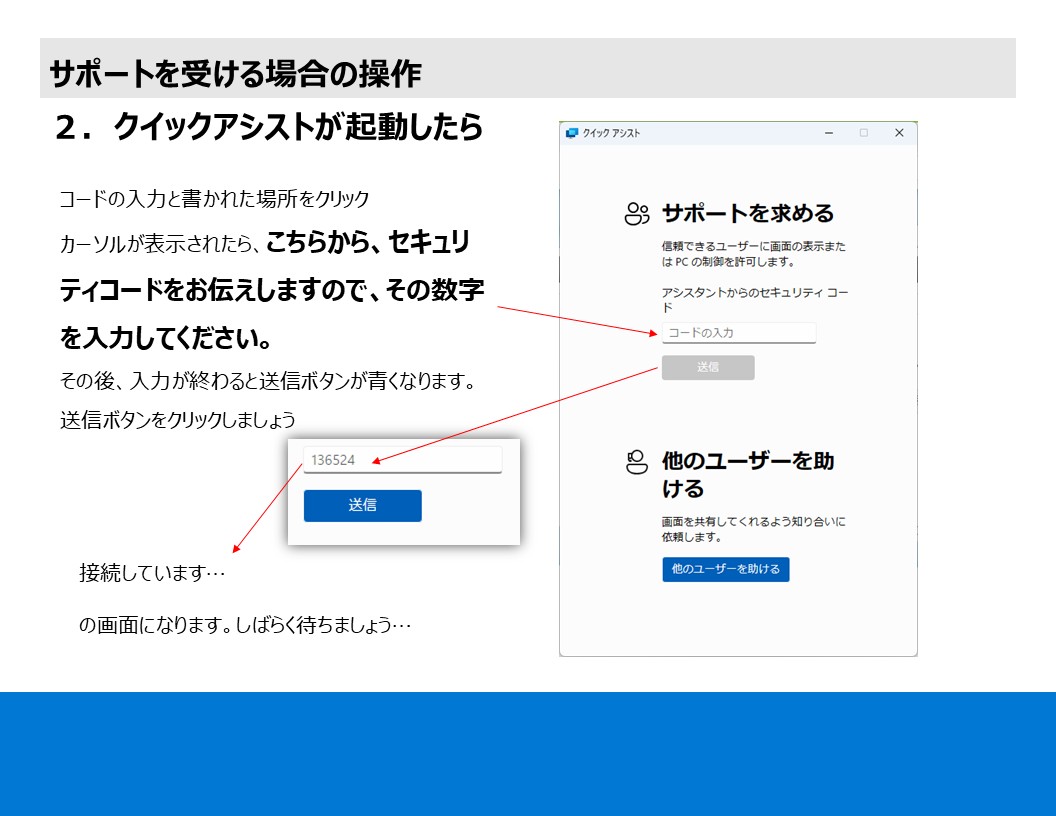Click the サポートを求める heading
Viewport: 1056px width, 816px height.
pyautogui.click(x=748, y=213)
